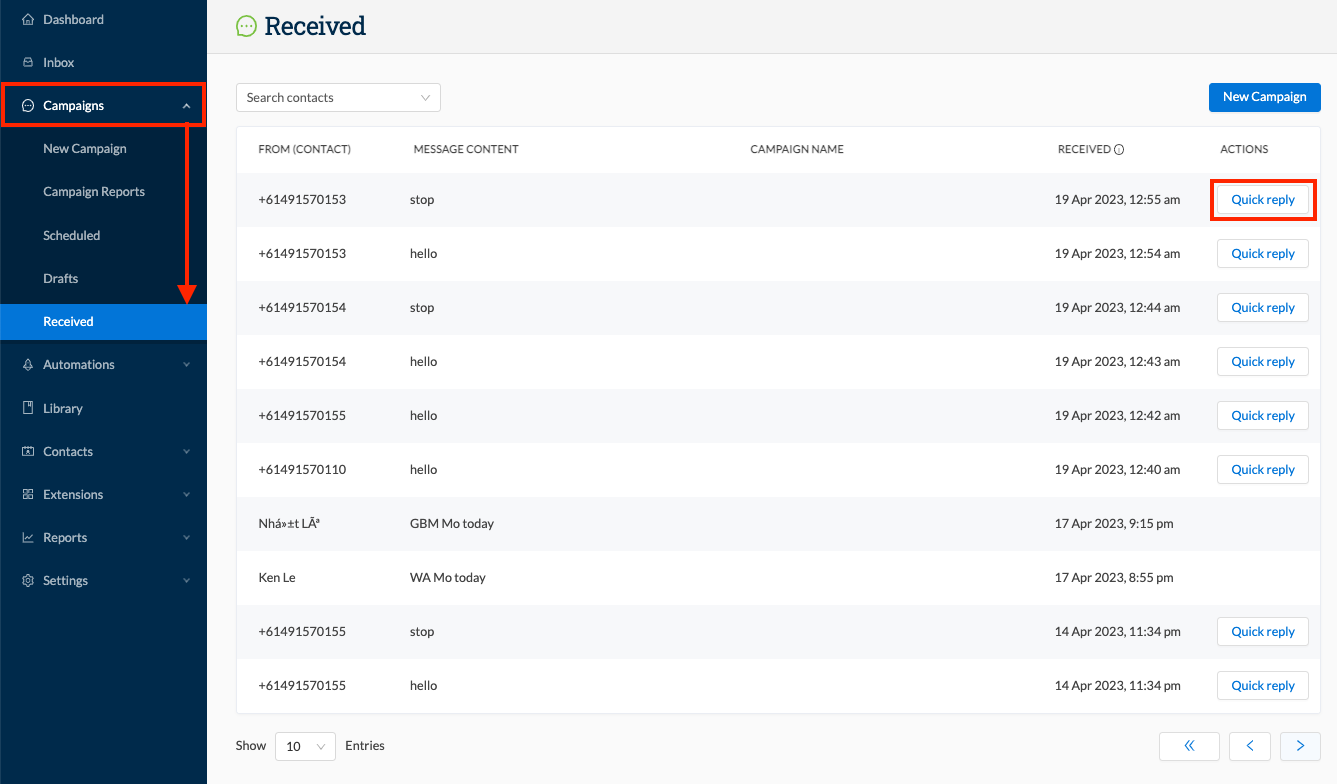Collapse the Campaigns menu chevron
Viewport: 1337px width, 784px height.
tap(187, 106)
